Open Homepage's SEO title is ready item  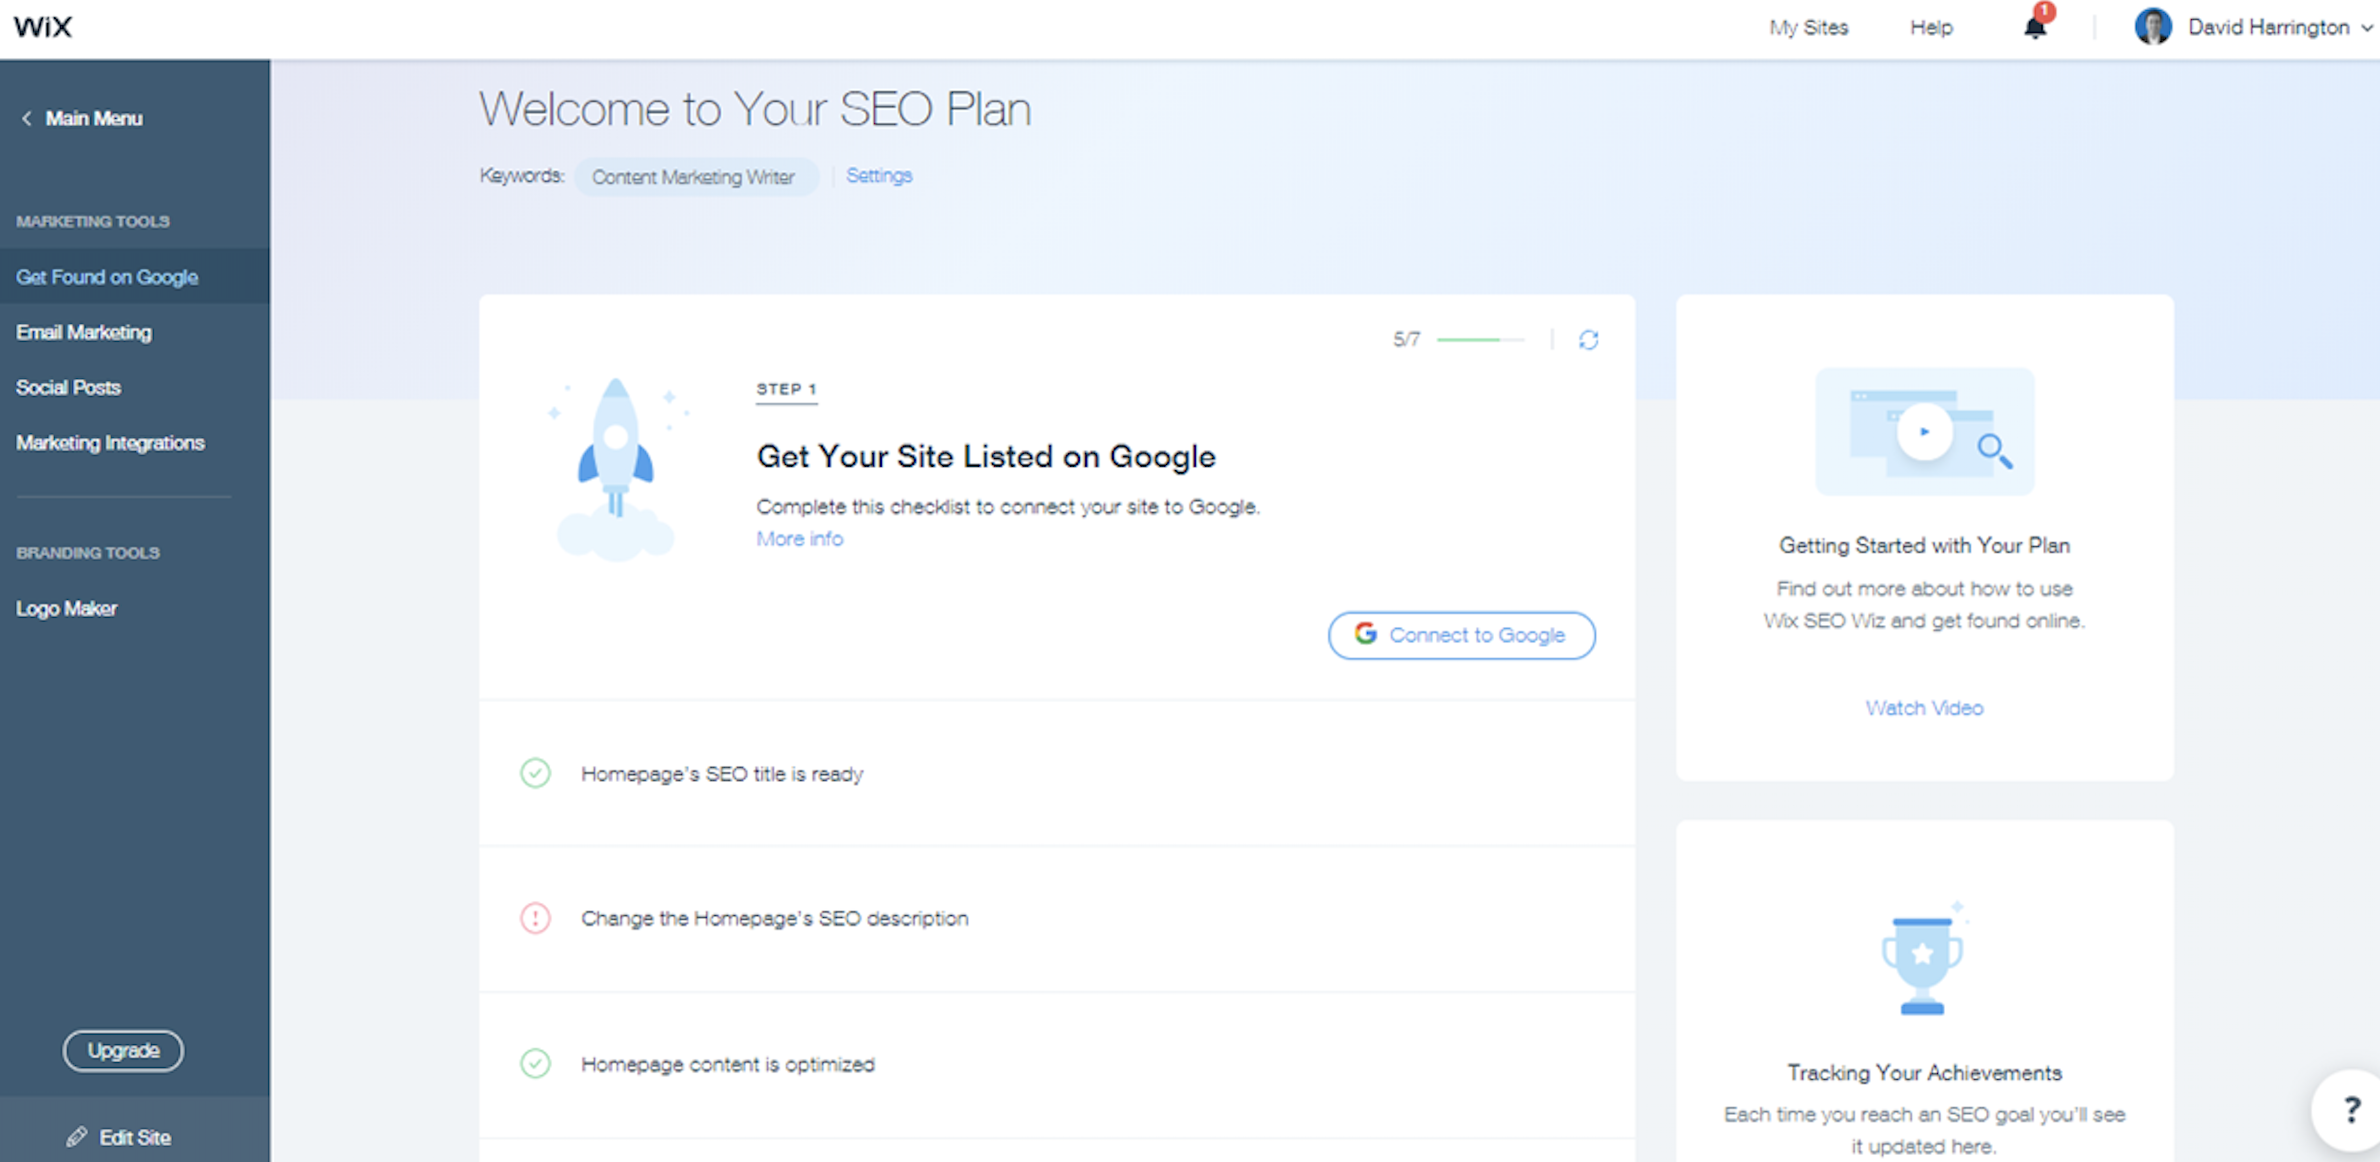1057,773
